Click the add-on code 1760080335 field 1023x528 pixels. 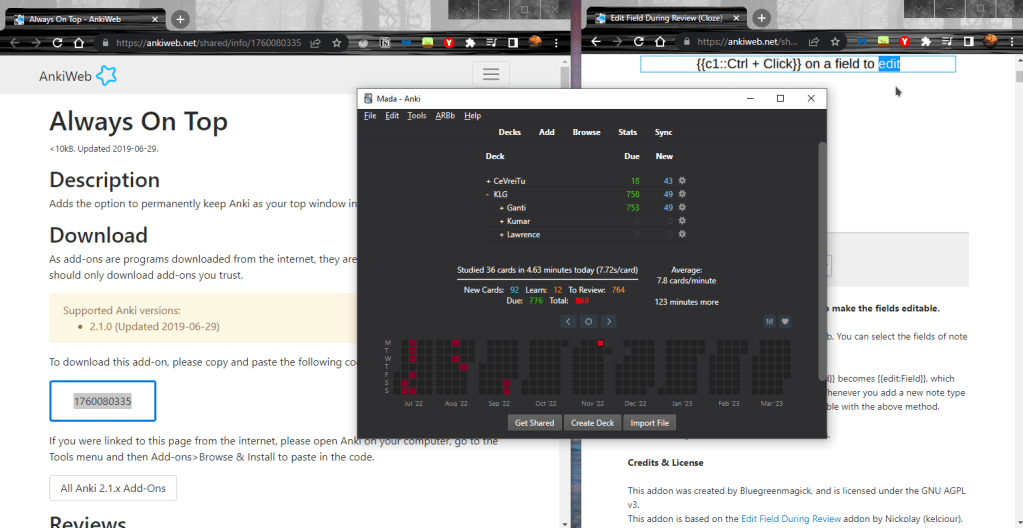click(x=102, y=401)
